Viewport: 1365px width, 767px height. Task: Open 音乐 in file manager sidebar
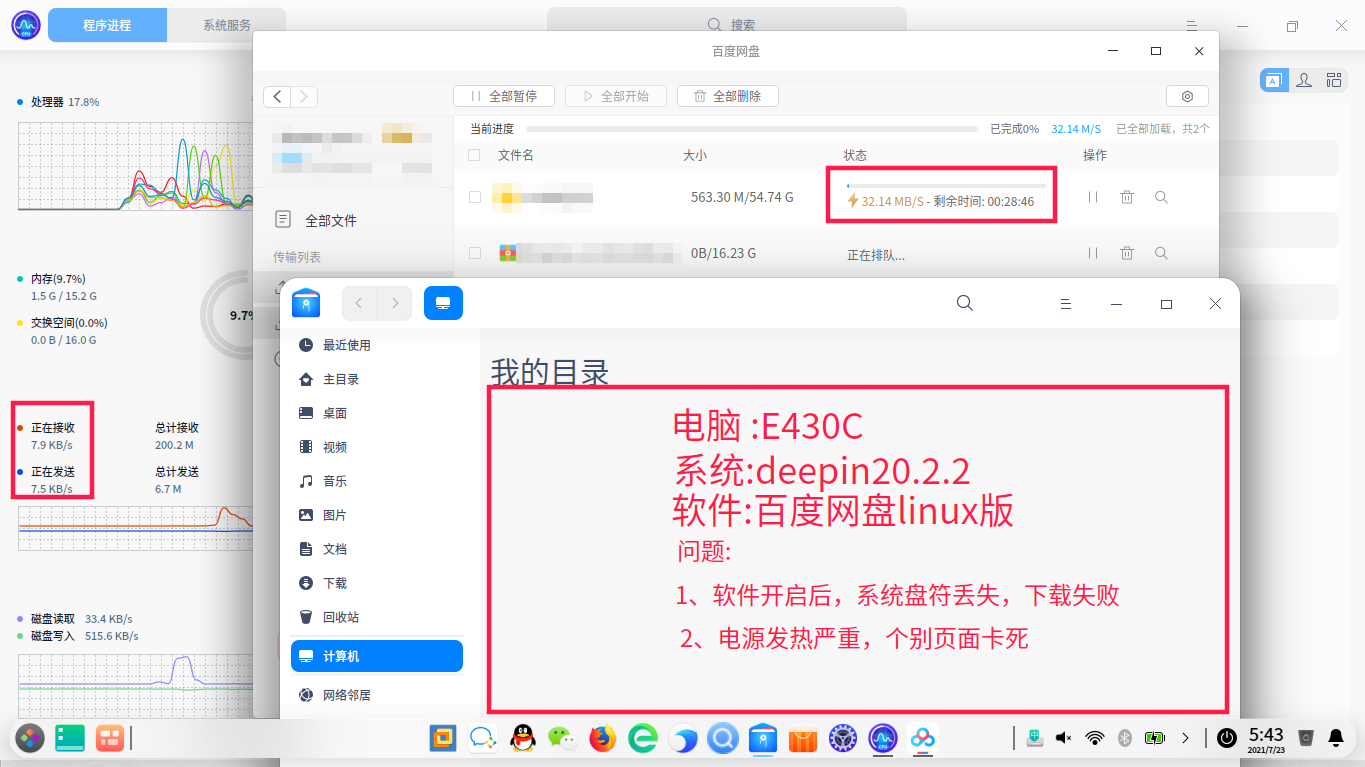click(x=377, y=481)
